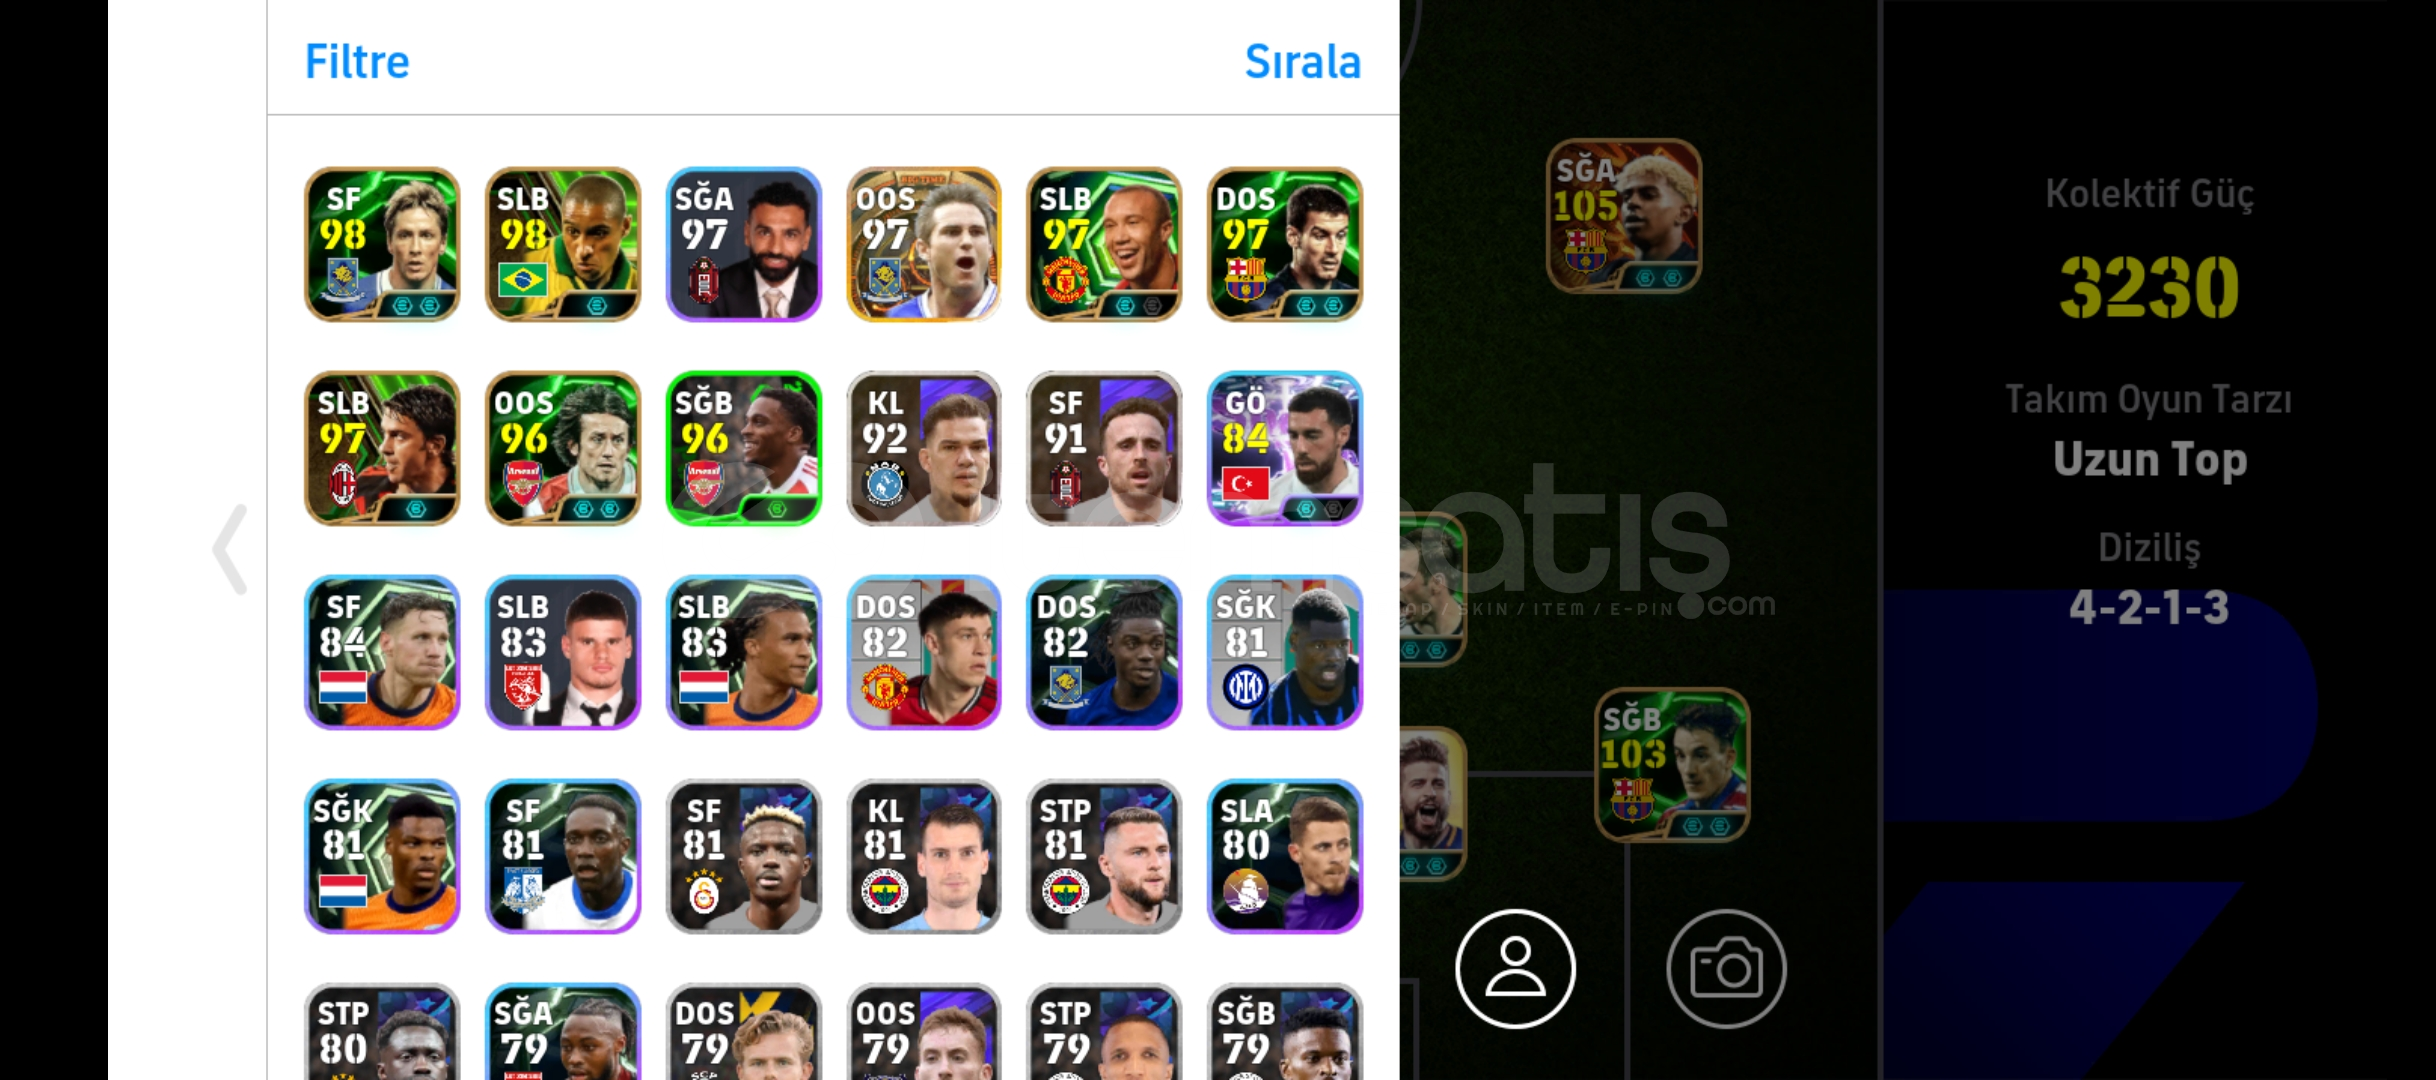The width and height of the screenshot is (2436, 1080).
Task: Pick SF 81 Galatasaray player card
Action: click(x=743, y=856)
